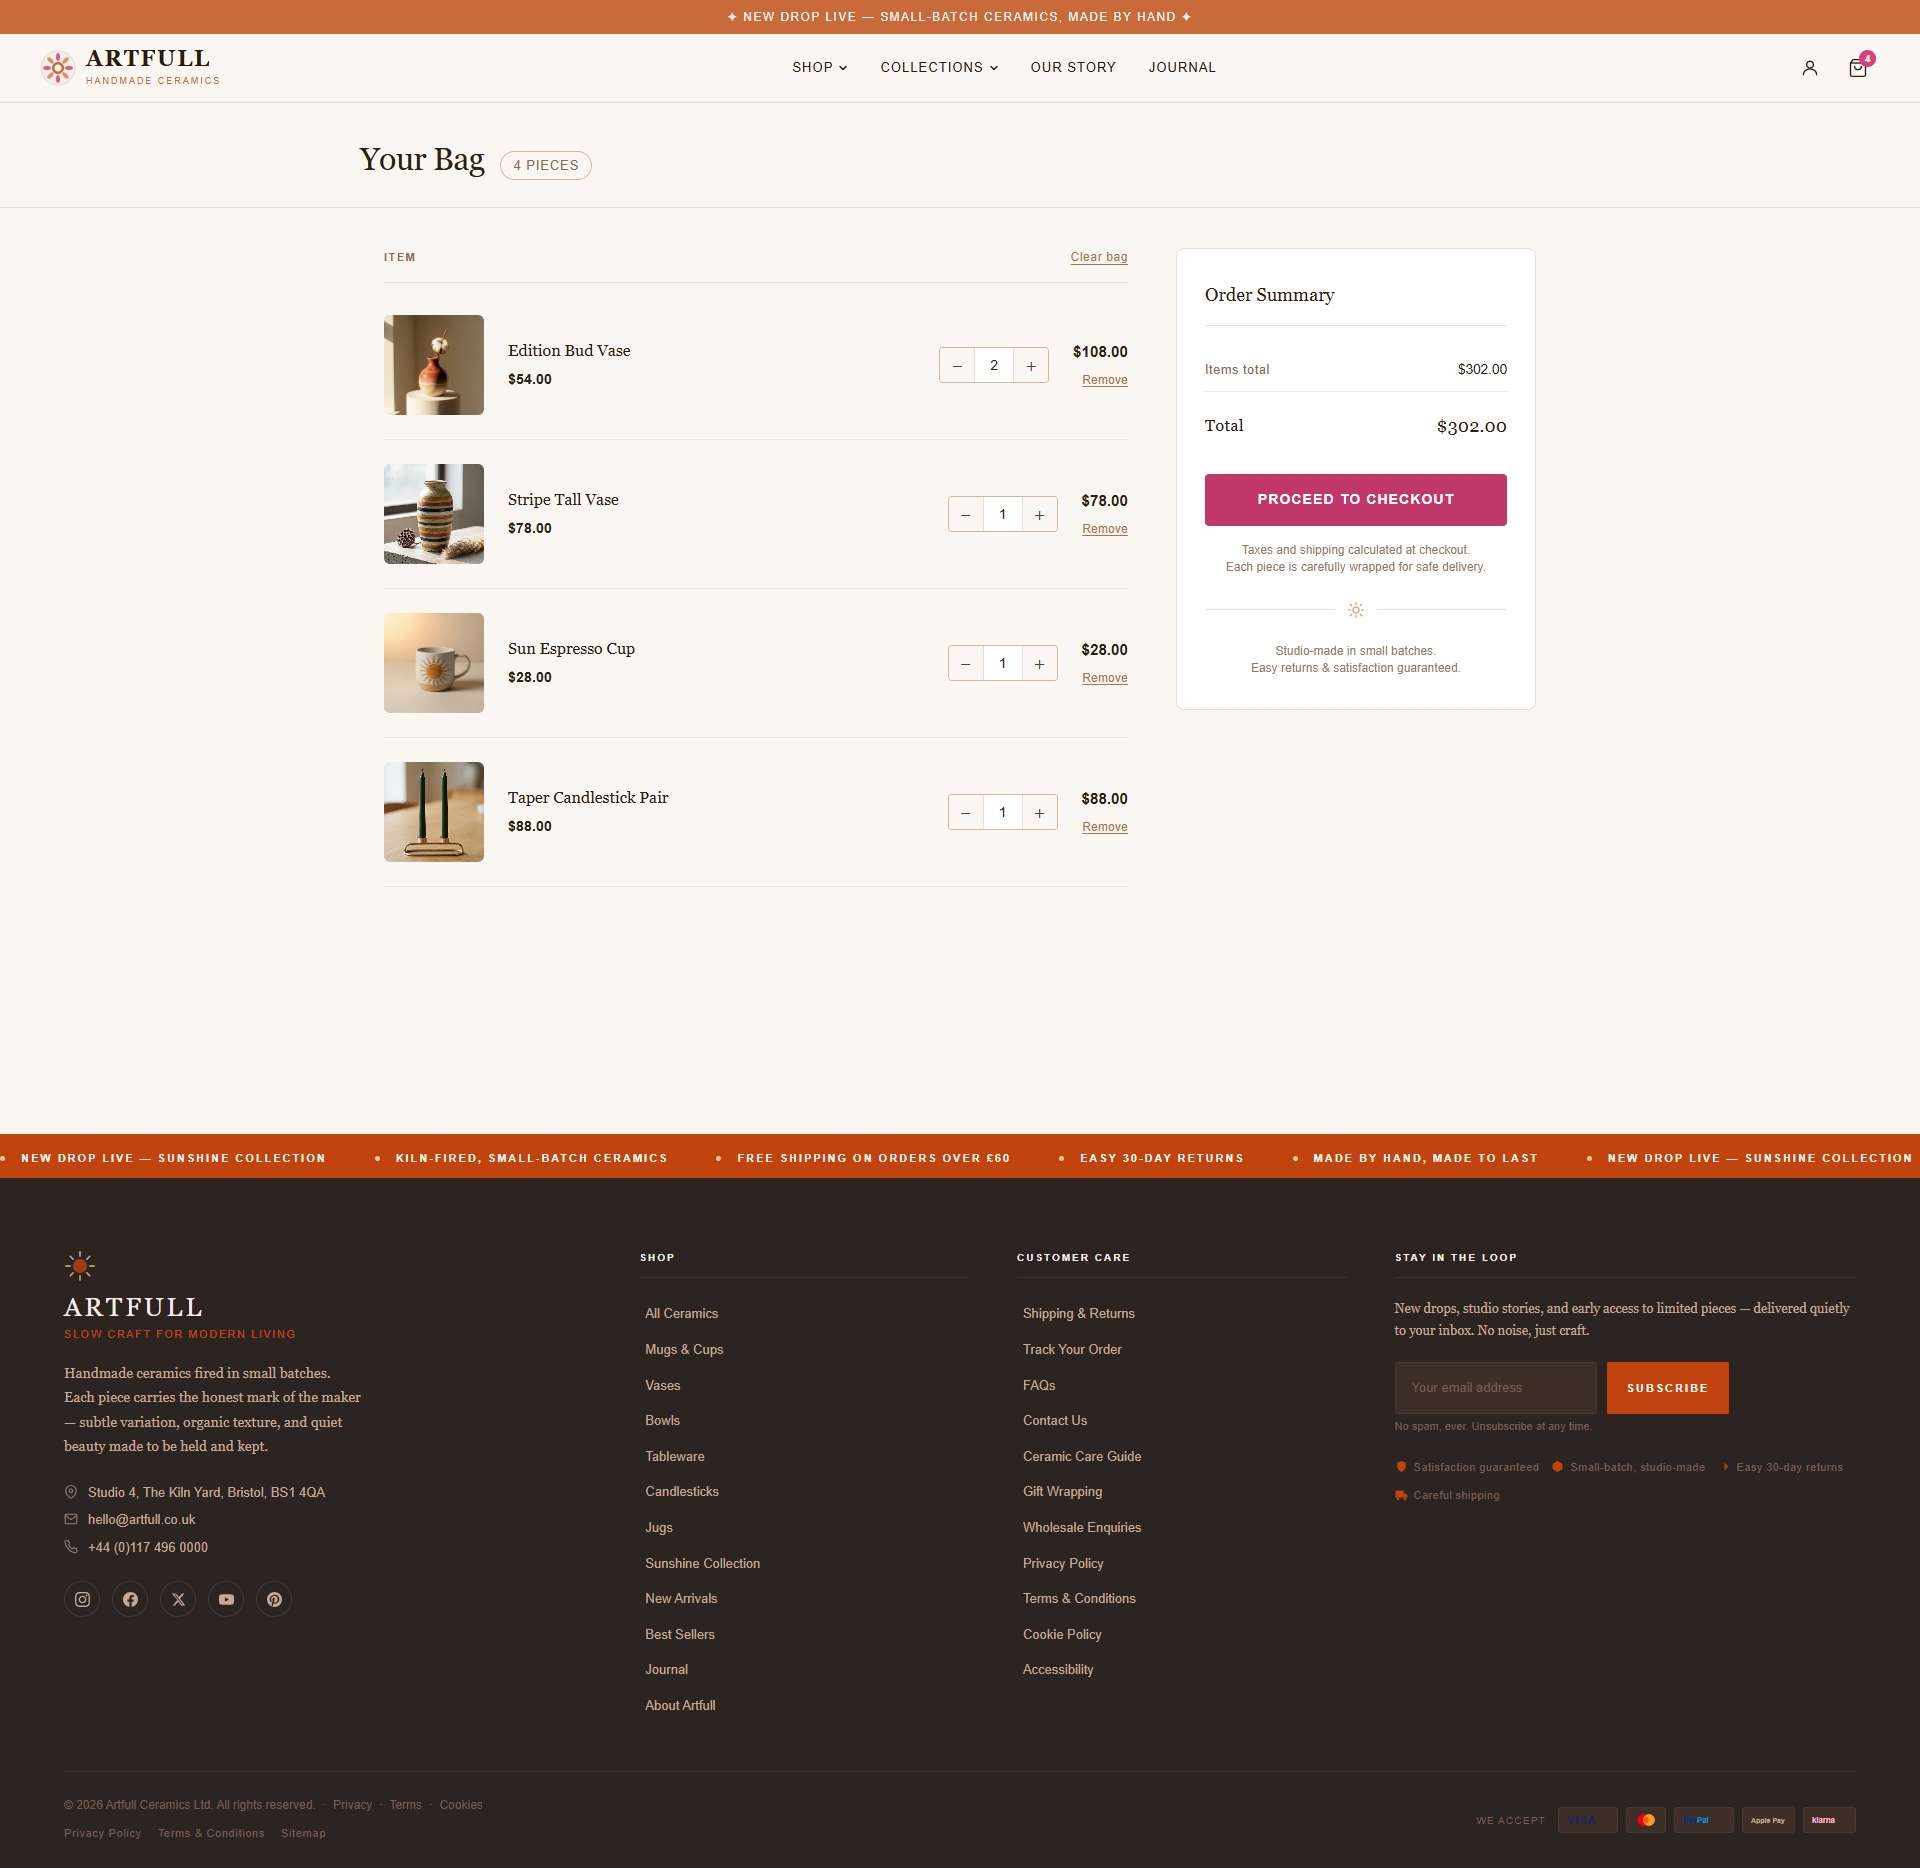Open the X (Twitter) social icon

(x=178, y=1599)
